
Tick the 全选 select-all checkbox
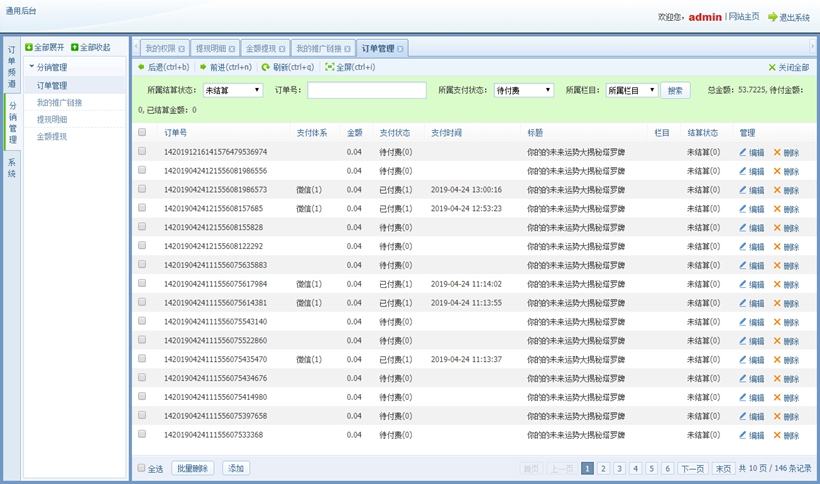[142, 468]
